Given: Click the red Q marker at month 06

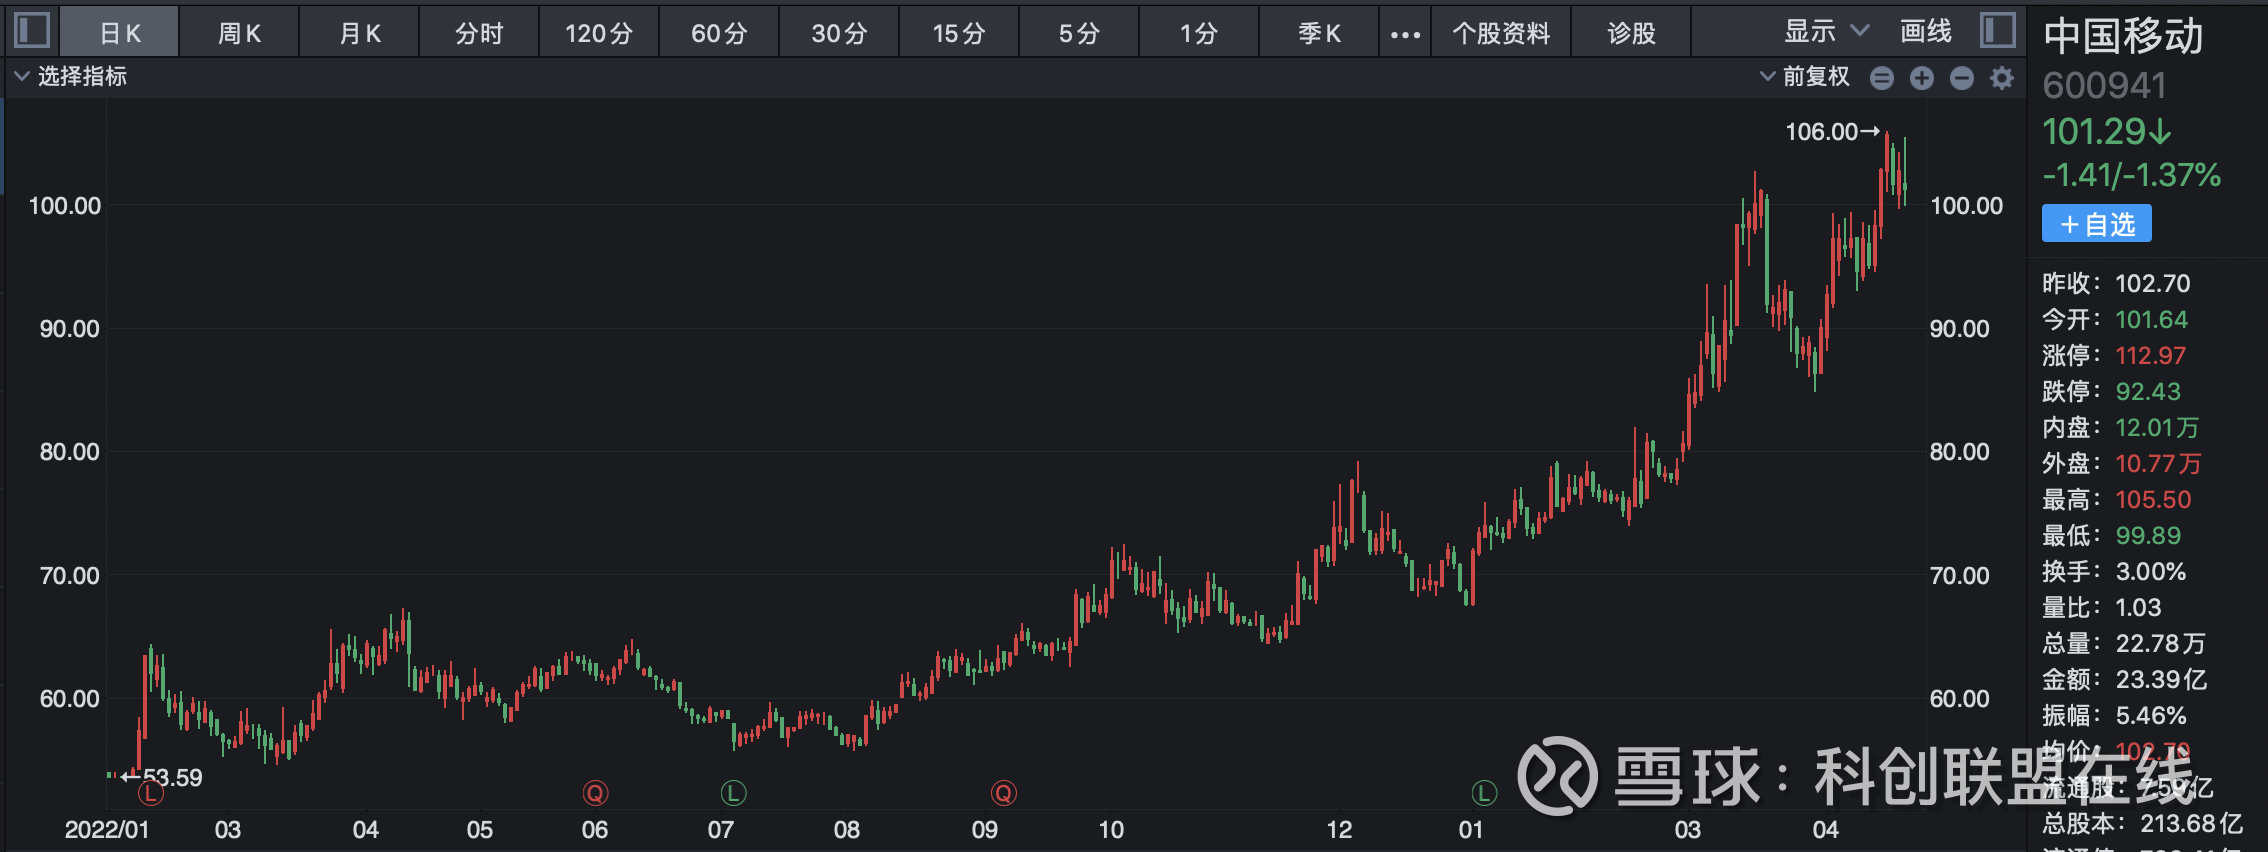Looking at the screenshot, I should point(595,794).
